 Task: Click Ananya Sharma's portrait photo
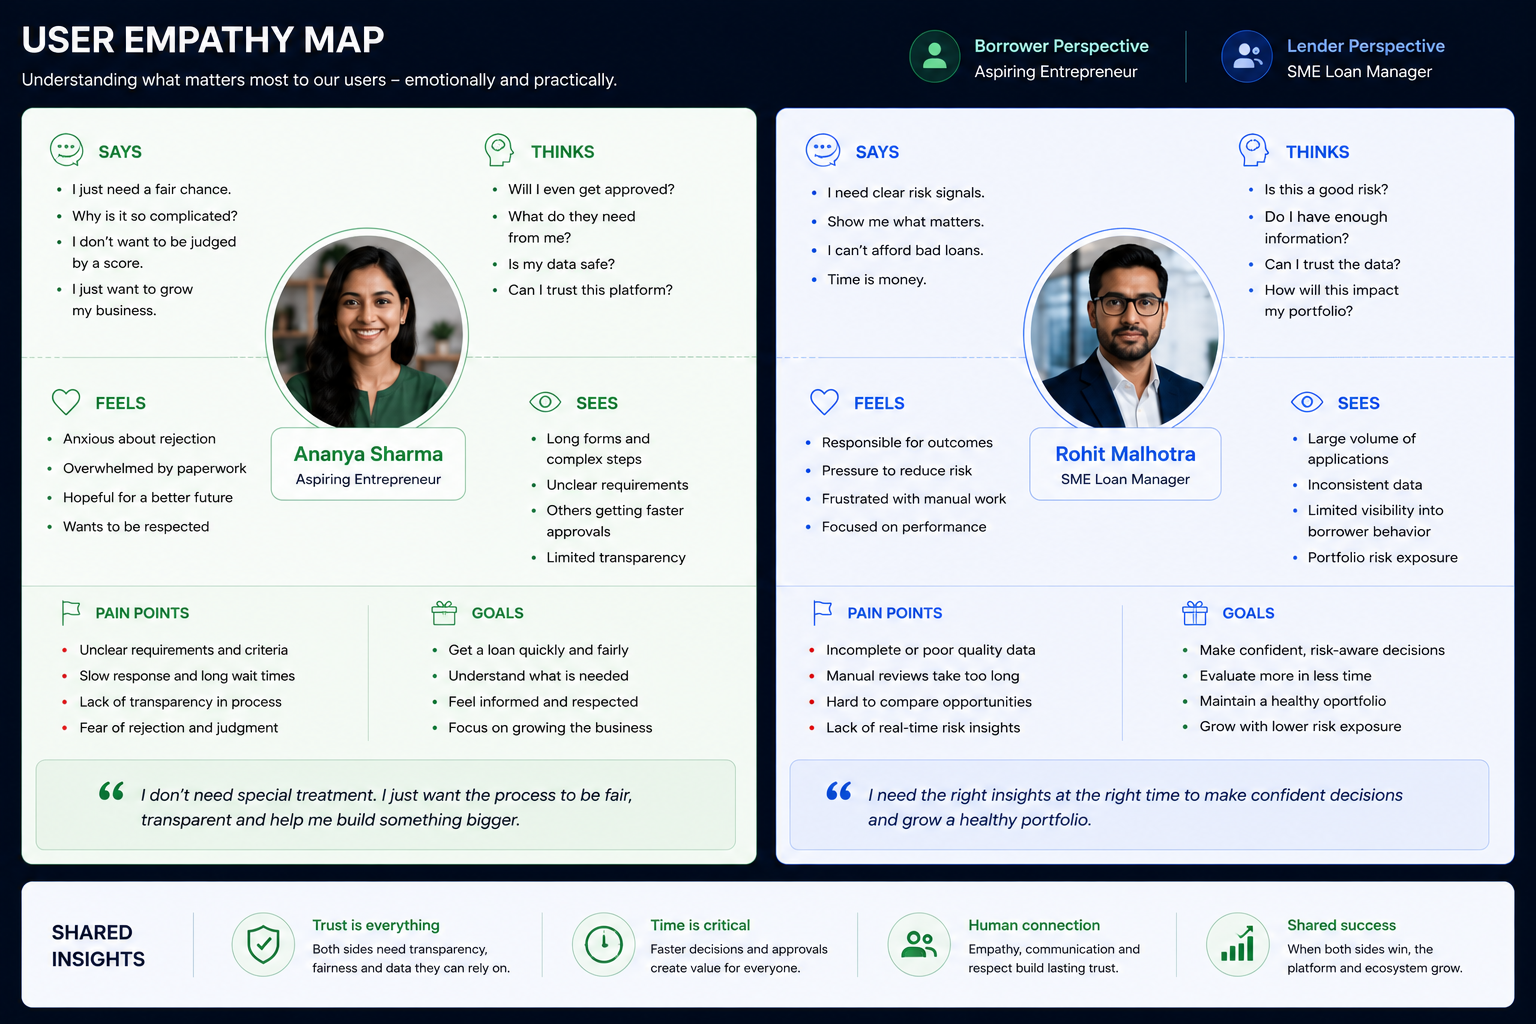click(367, 333)
